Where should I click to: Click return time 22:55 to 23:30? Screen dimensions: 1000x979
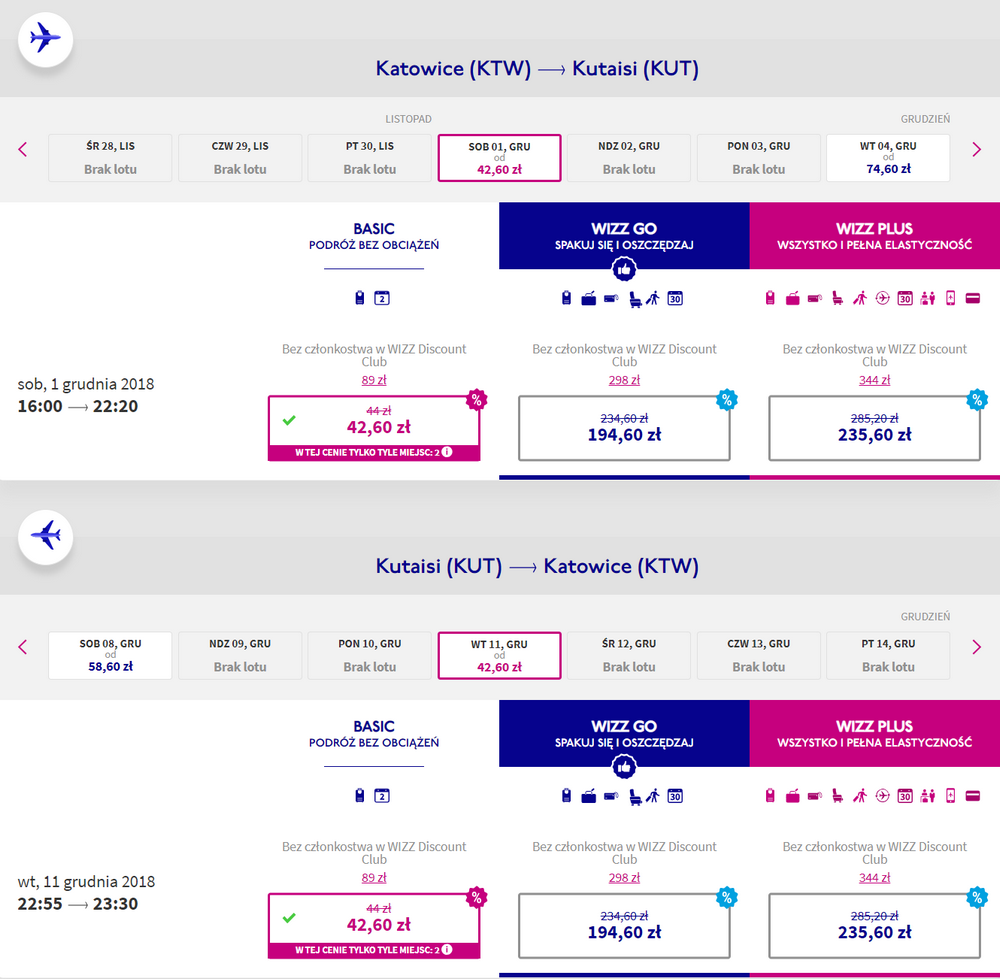[x=77, y=904]
